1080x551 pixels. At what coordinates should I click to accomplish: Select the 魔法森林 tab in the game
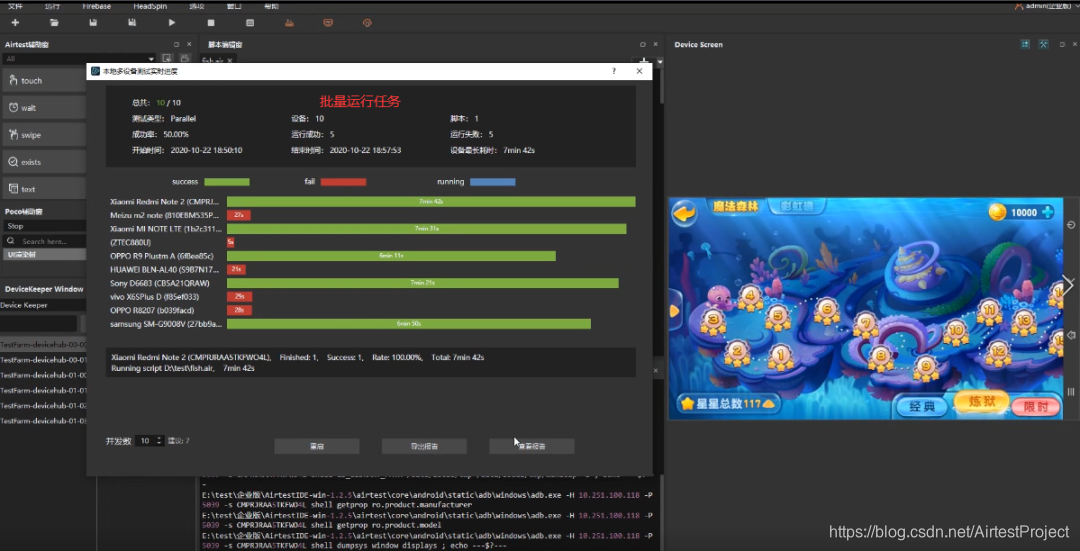coord(735,207)
